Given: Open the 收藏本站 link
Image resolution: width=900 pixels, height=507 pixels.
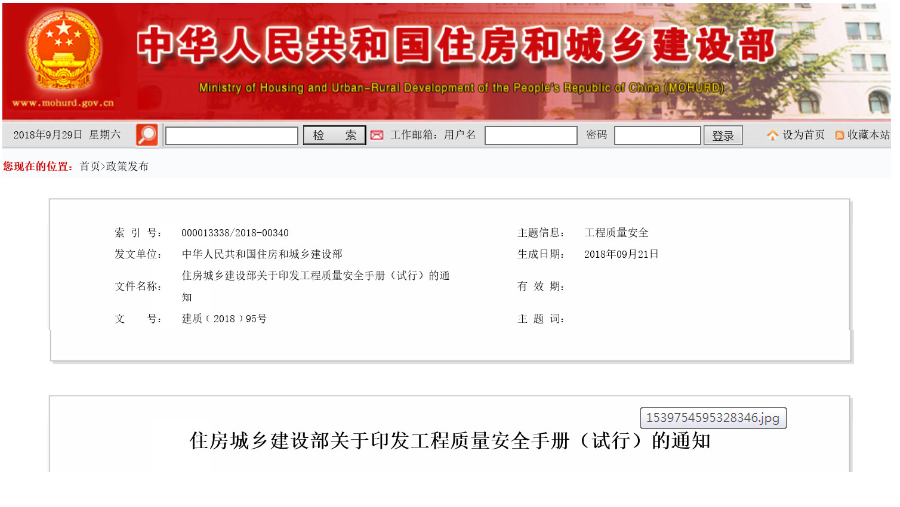Looking at the screenshot, I should point(868,135).
